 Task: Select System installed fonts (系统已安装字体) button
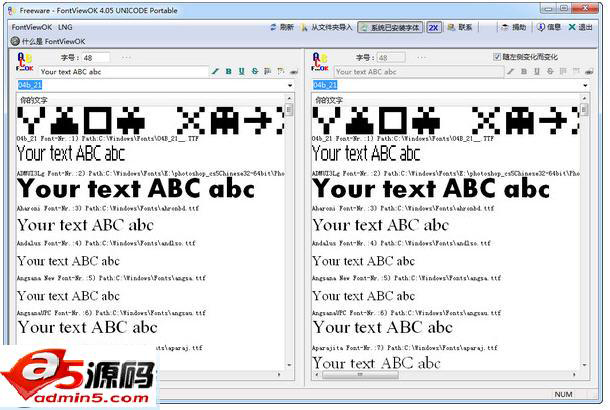click(x=390, y=27)
